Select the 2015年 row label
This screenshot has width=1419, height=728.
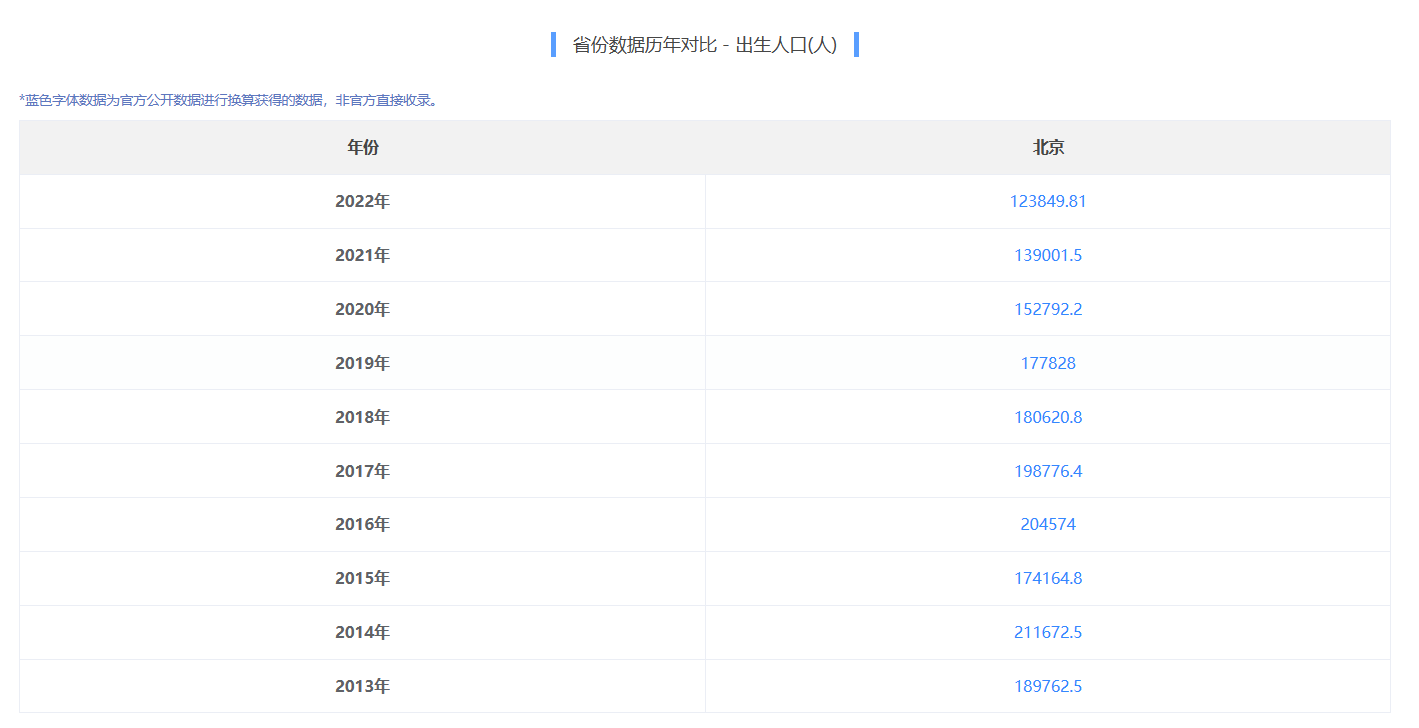tap(363, 578)
